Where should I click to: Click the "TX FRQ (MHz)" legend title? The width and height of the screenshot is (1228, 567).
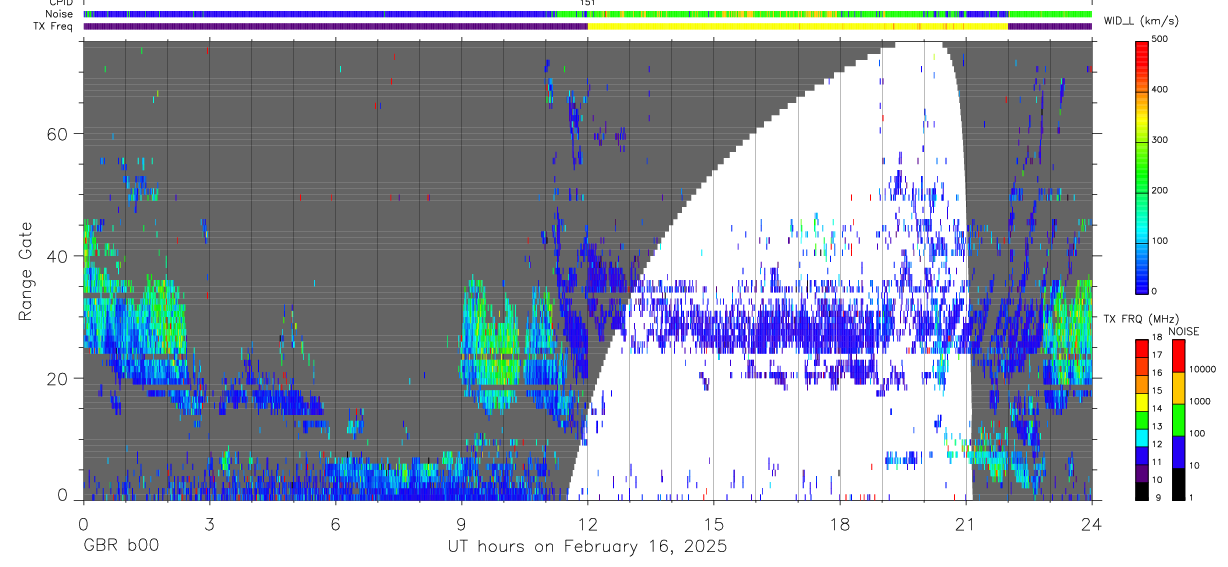tap(1139, 319)
